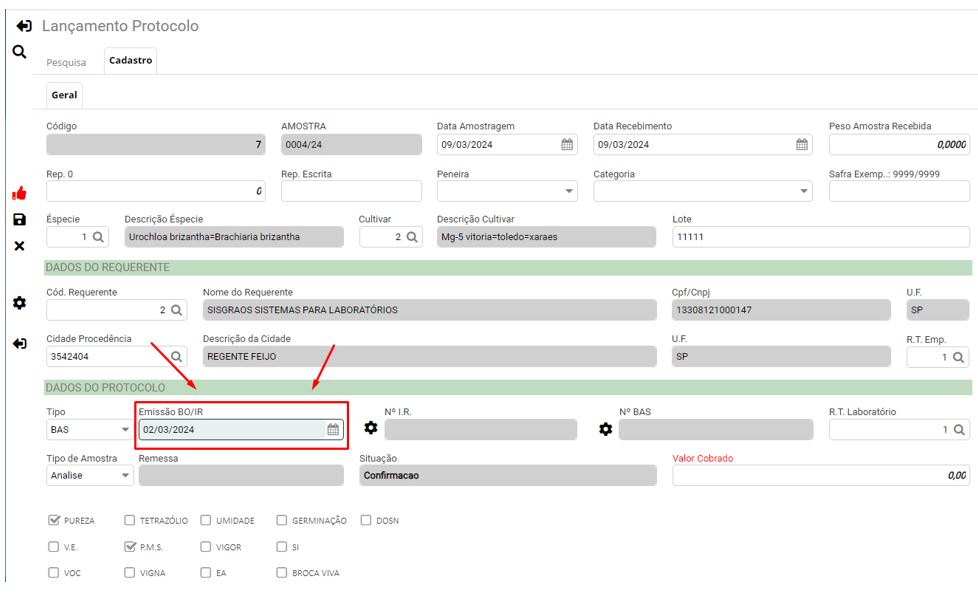This screenshot has height=602, width=978.
Task: Open calendar picker for Emissão BO/IR
Action: 333,430
